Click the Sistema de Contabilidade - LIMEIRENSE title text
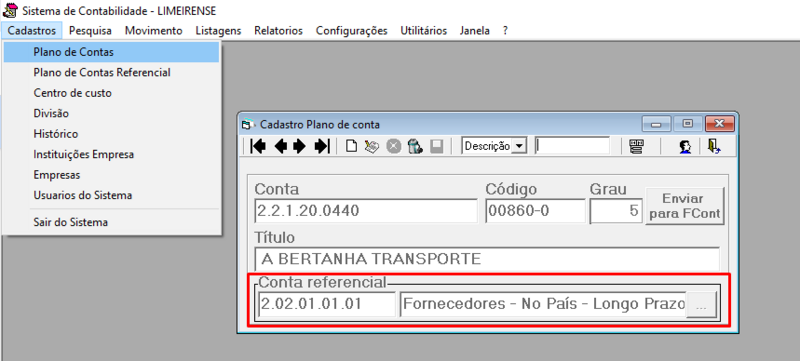 (x=119, y=11)
